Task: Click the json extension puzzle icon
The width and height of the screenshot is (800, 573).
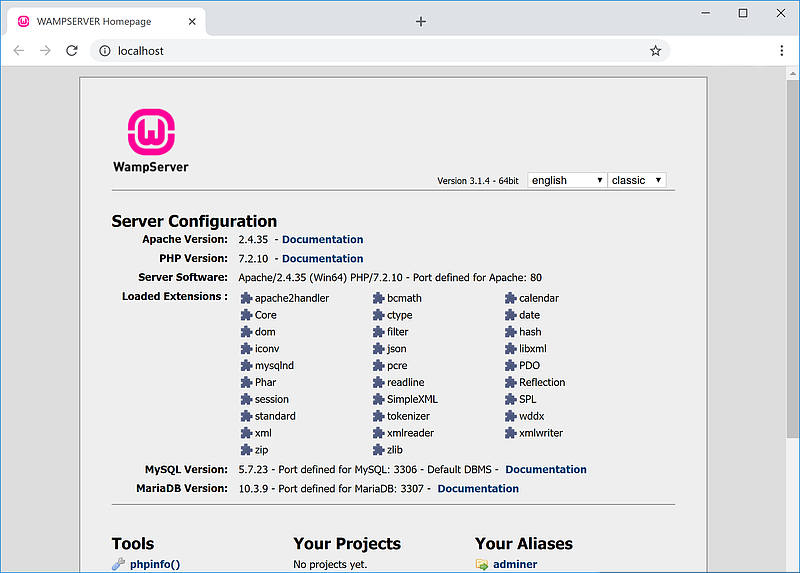Action: (x=379, y=348)
